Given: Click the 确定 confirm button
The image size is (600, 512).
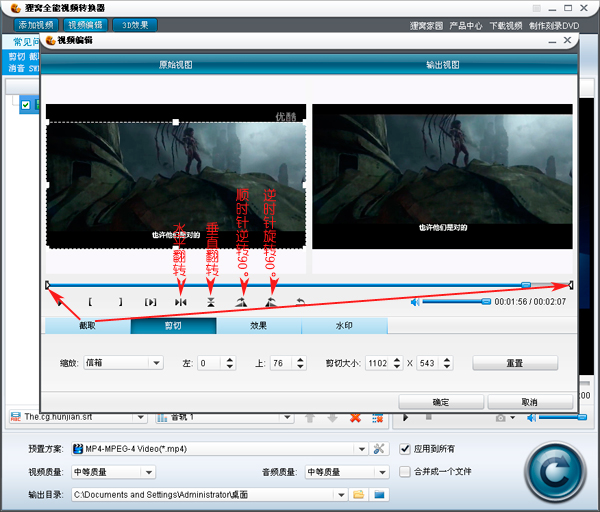Looking at the screenshot, I should point(441,402).
